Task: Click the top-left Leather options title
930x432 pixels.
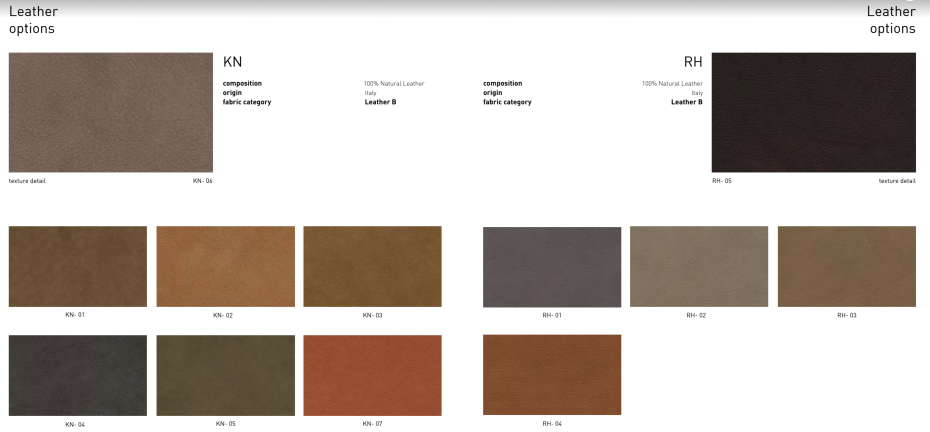Action: (x=33, y=20)
